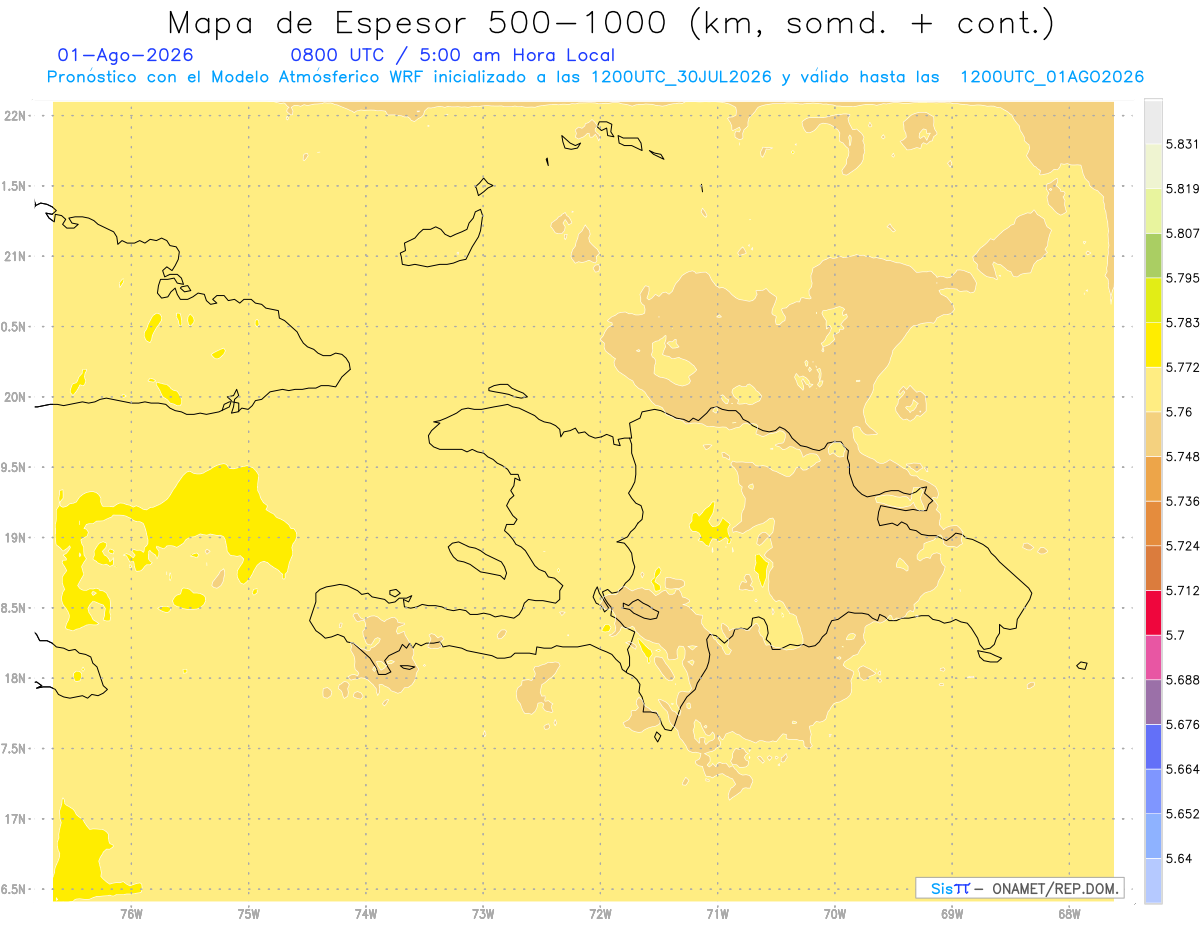The image size is (1200, 927).
Task: Click the legend value 5.795
Action: 1182,278
